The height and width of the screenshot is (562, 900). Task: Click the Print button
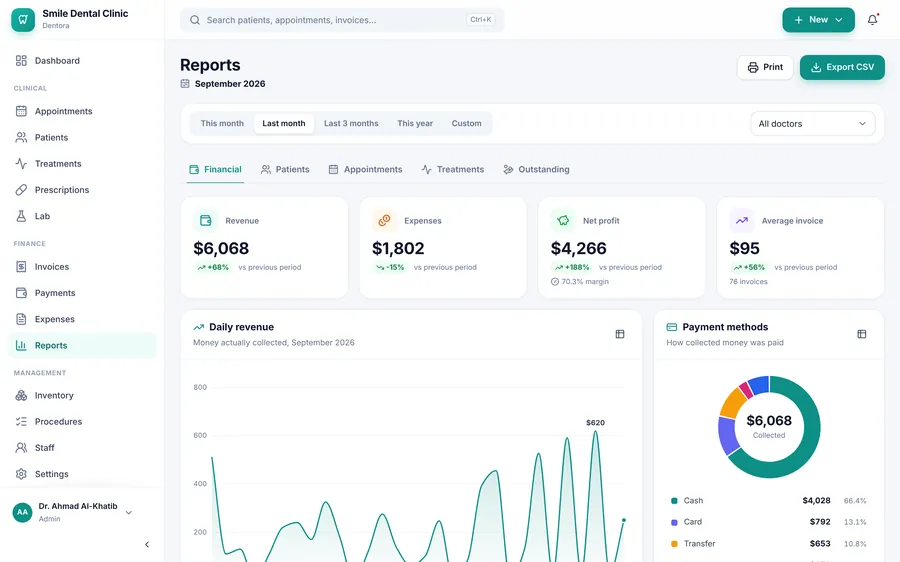(765, 67)
